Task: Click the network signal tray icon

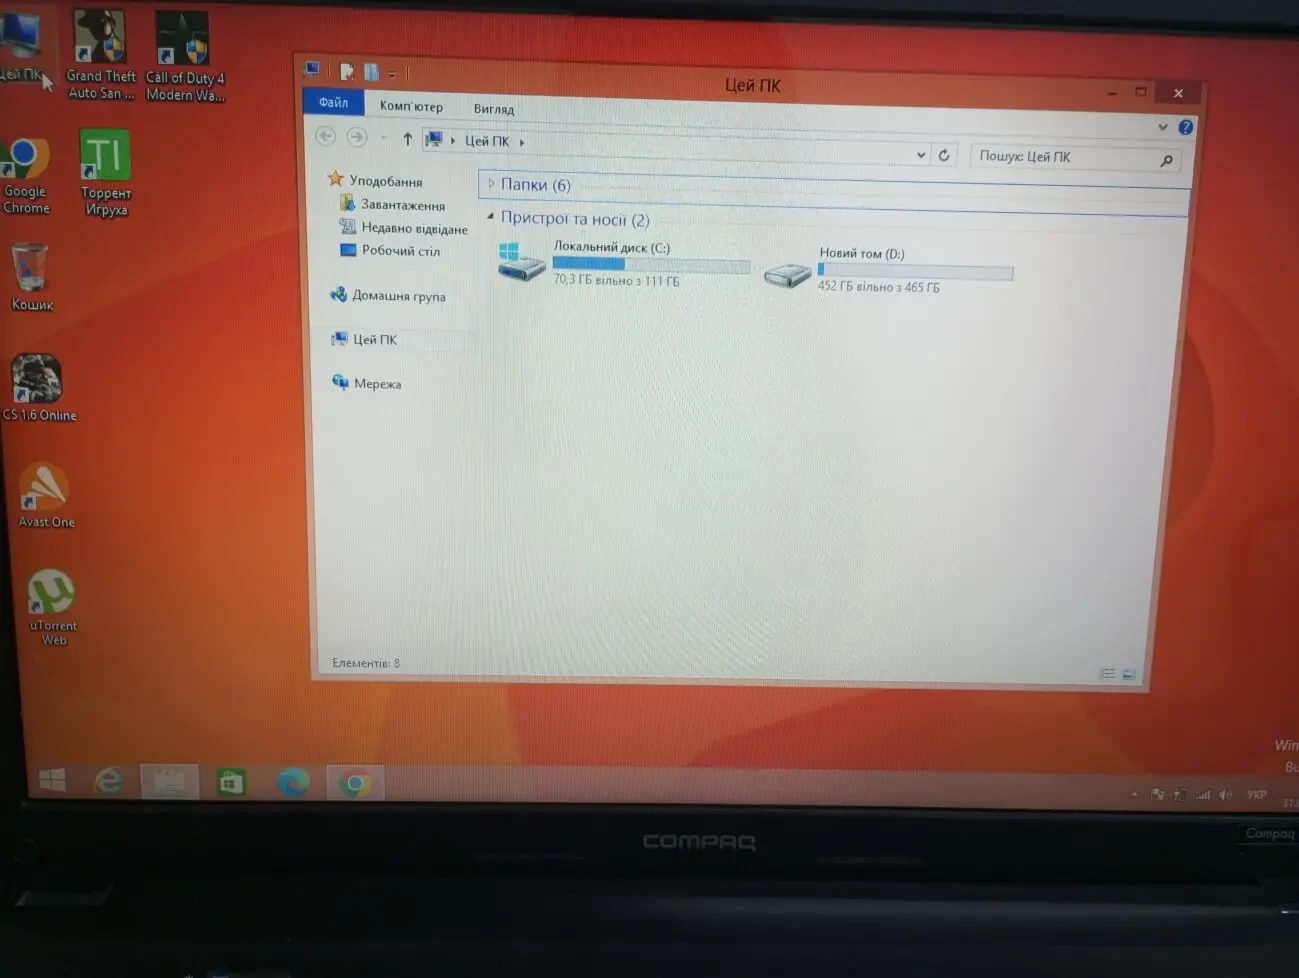Action: 1203,795
